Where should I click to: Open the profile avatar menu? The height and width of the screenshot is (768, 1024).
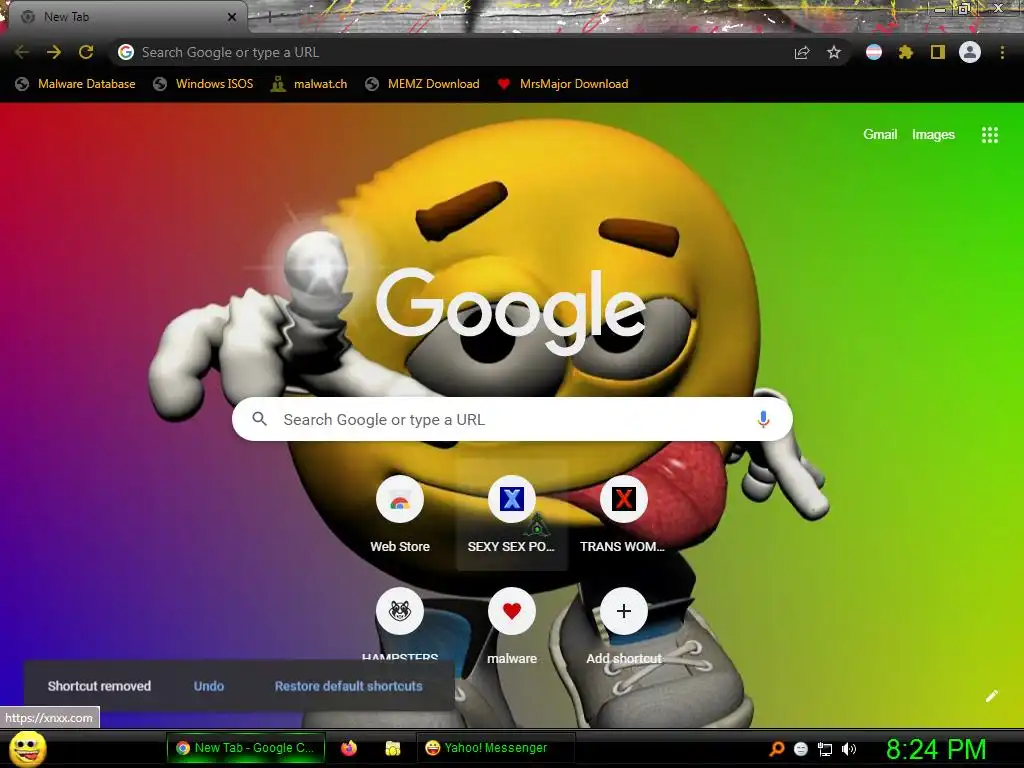click(x=970, y=52)
